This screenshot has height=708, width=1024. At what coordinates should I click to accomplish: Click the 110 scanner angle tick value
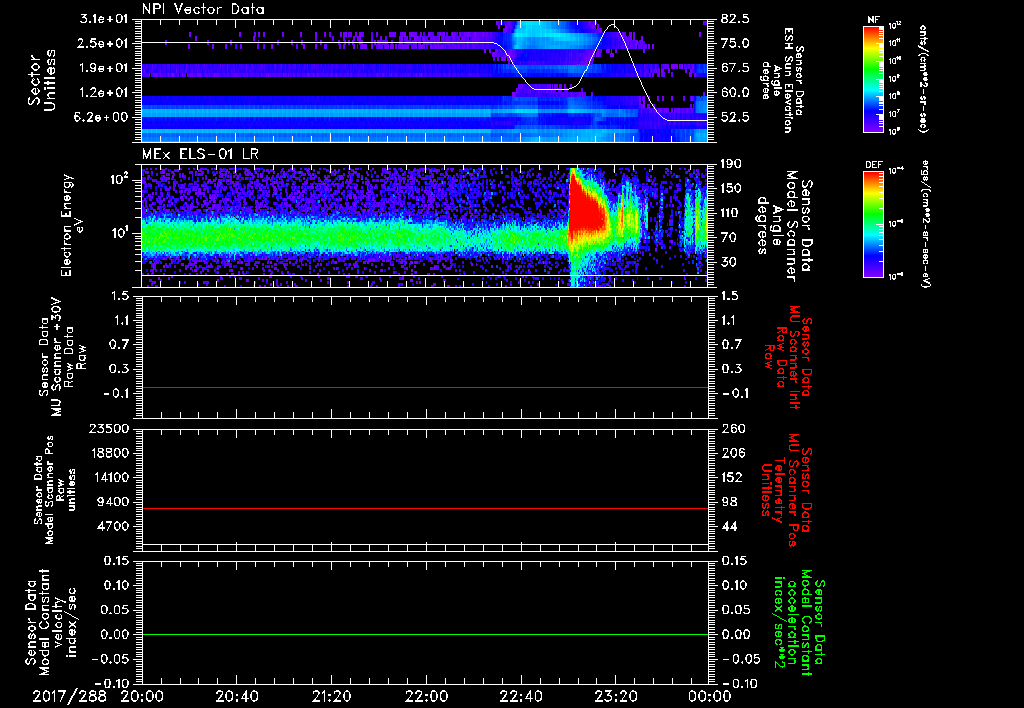tap(732, 213)
